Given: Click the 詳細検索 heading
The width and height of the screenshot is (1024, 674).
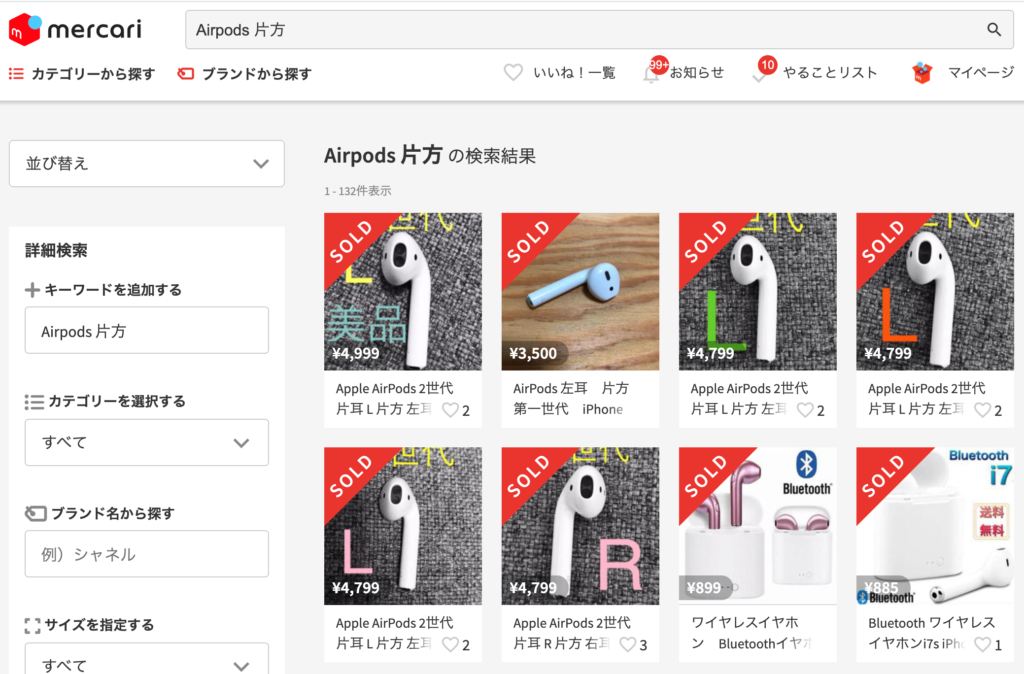Looking at the screenshot, I should click(56, 251).
